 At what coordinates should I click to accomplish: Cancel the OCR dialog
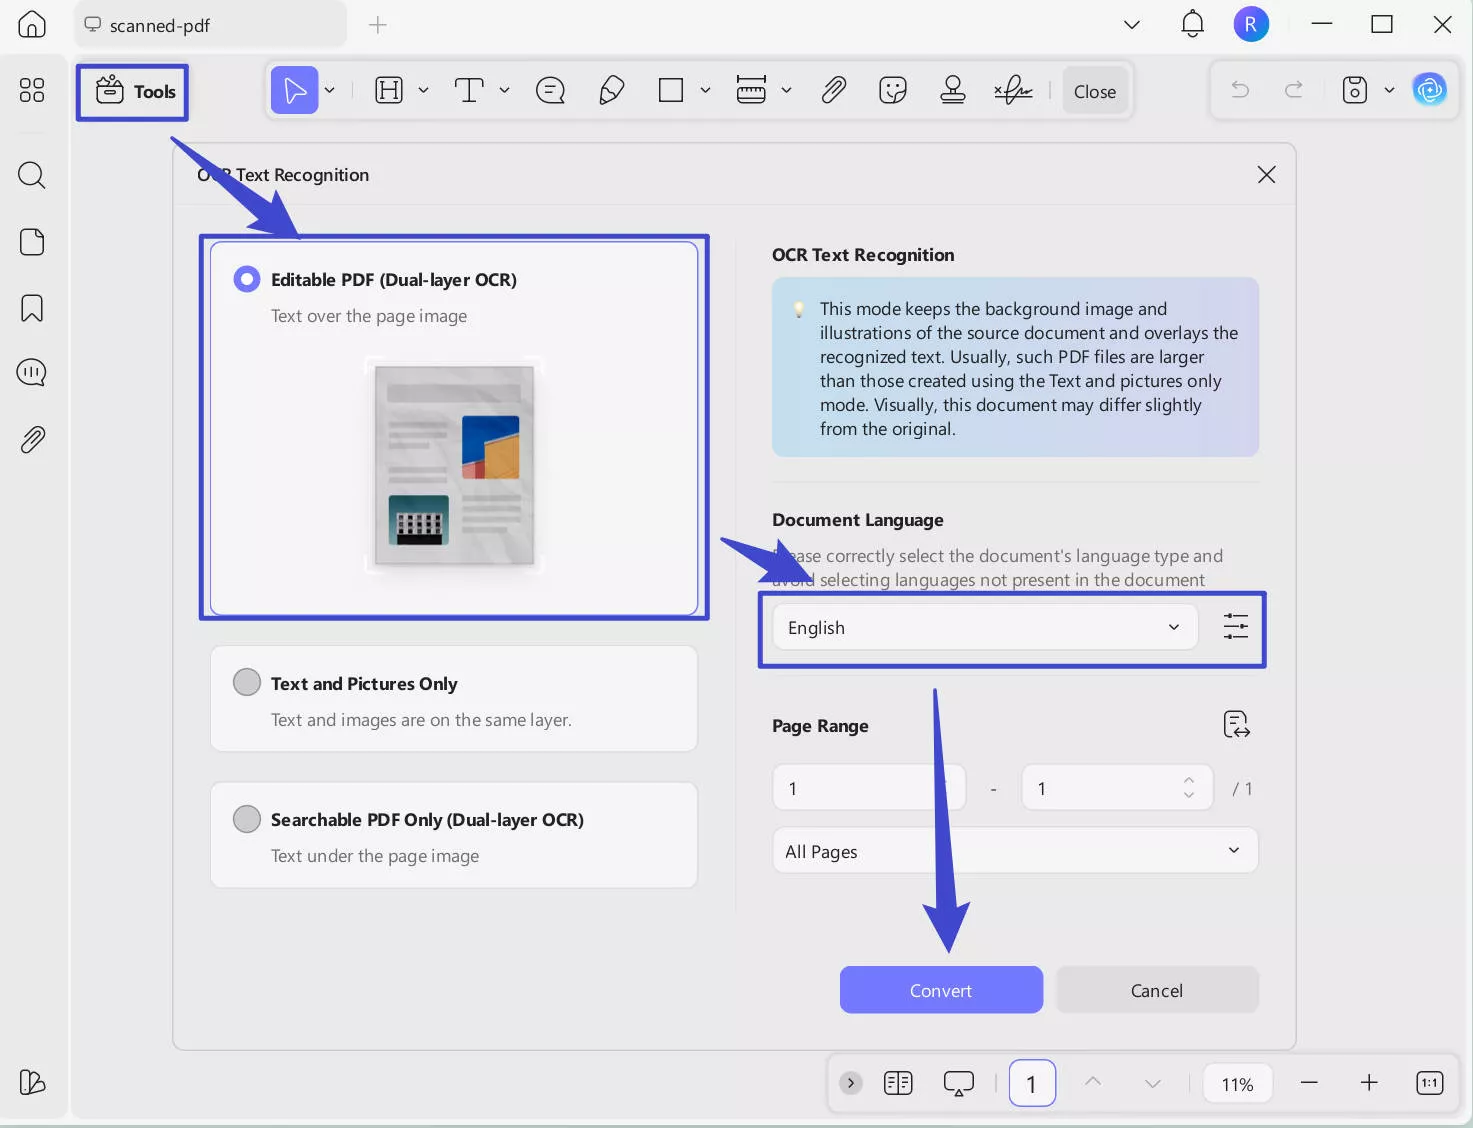point(1156,989)
